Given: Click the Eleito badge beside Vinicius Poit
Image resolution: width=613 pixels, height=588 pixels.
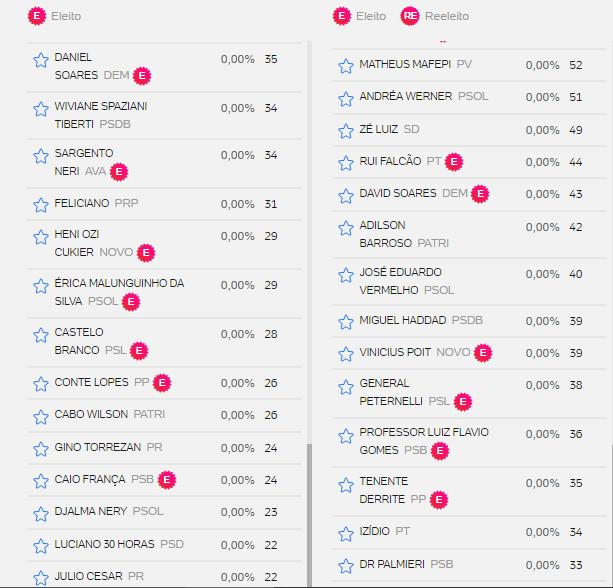Looking at the screenshot, I should coord(483,353).
